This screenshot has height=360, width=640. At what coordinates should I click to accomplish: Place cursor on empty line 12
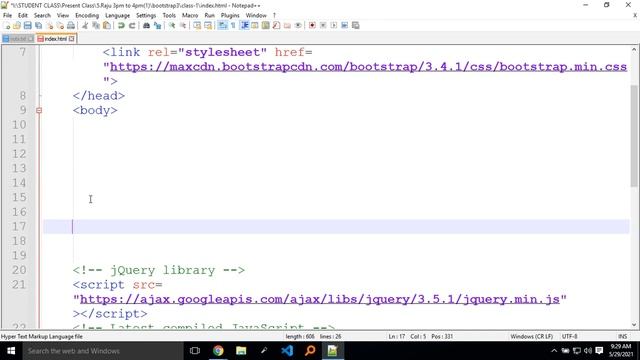(x=335, y=154)
